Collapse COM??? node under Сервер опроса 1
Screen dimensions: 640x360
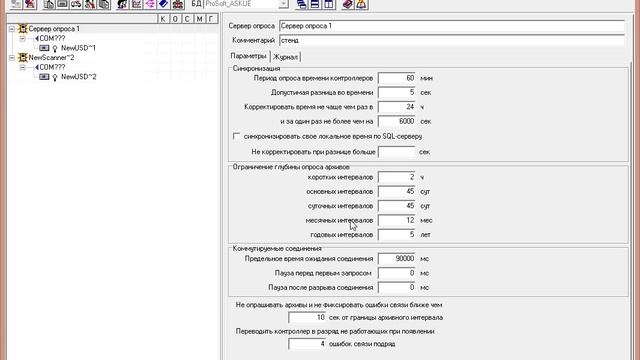[x=22, y=38]
